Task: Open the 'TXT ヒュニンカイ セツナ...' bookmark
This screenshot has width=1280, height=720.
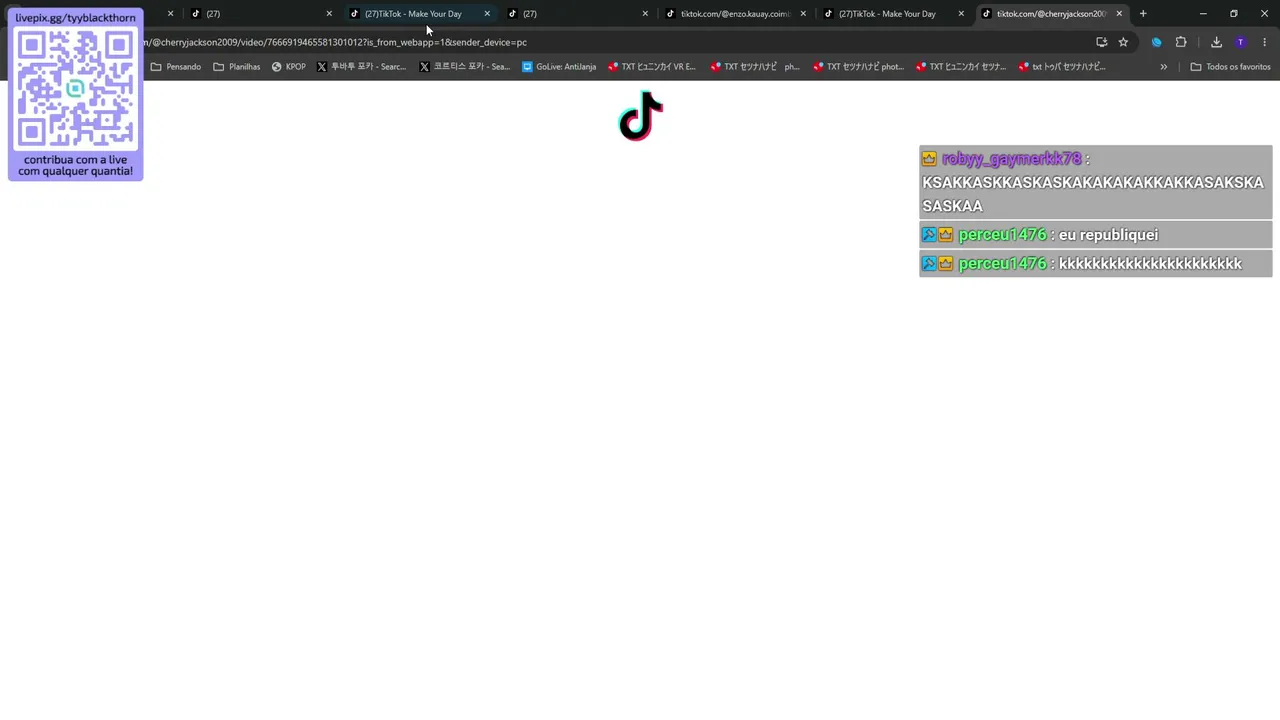Action: click(x=960, y=67)
